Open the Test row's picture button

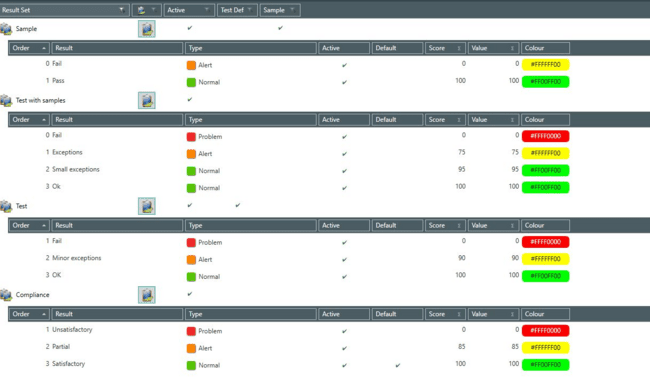point(147,206)
